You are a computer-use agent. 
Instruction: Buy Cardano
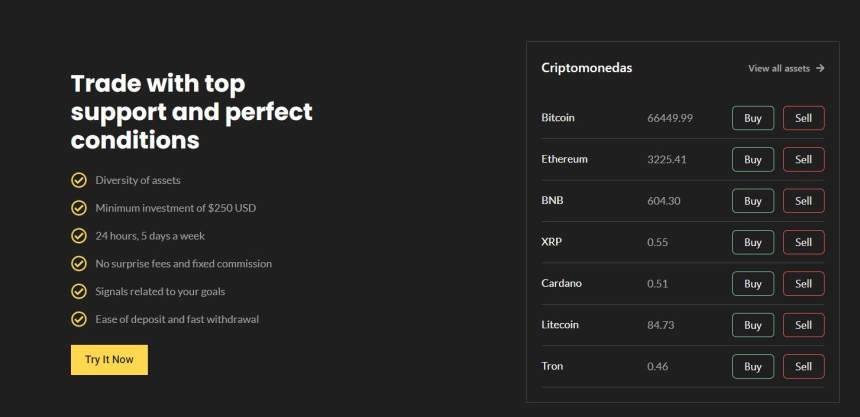(753, 284)
